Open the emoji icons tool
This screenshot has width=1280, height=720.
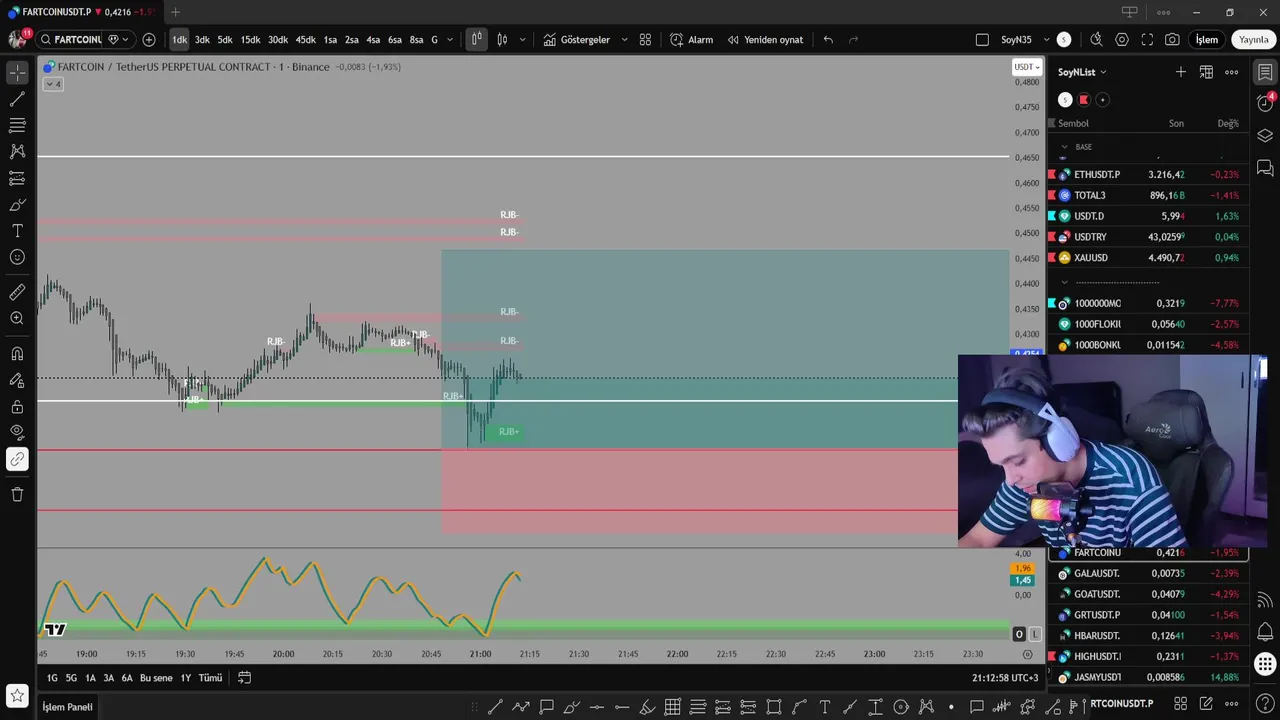pos(17,257)
